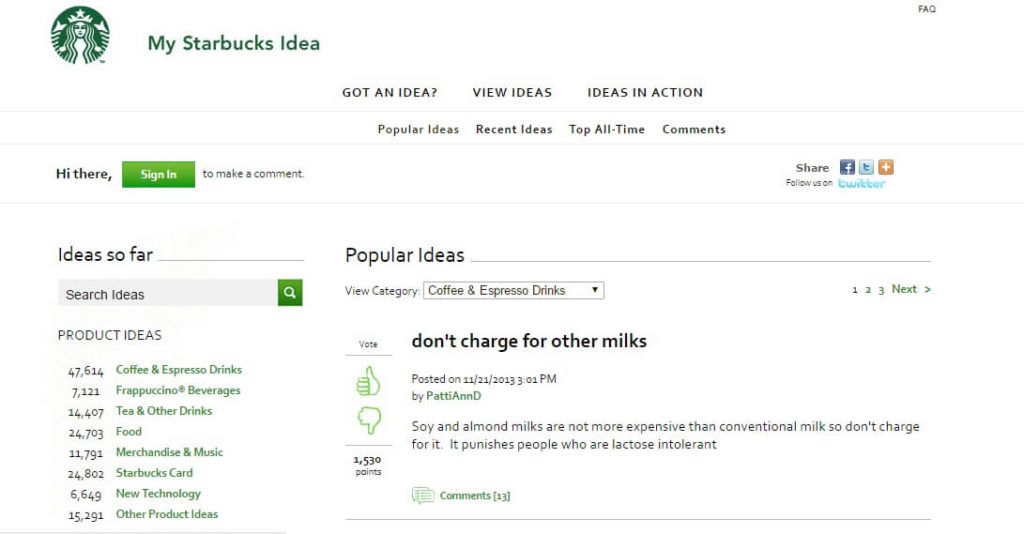This screenshot has height=534, width=1024.
Task: Switch to the Popular Ideas tab
Action: coord(418,129)
